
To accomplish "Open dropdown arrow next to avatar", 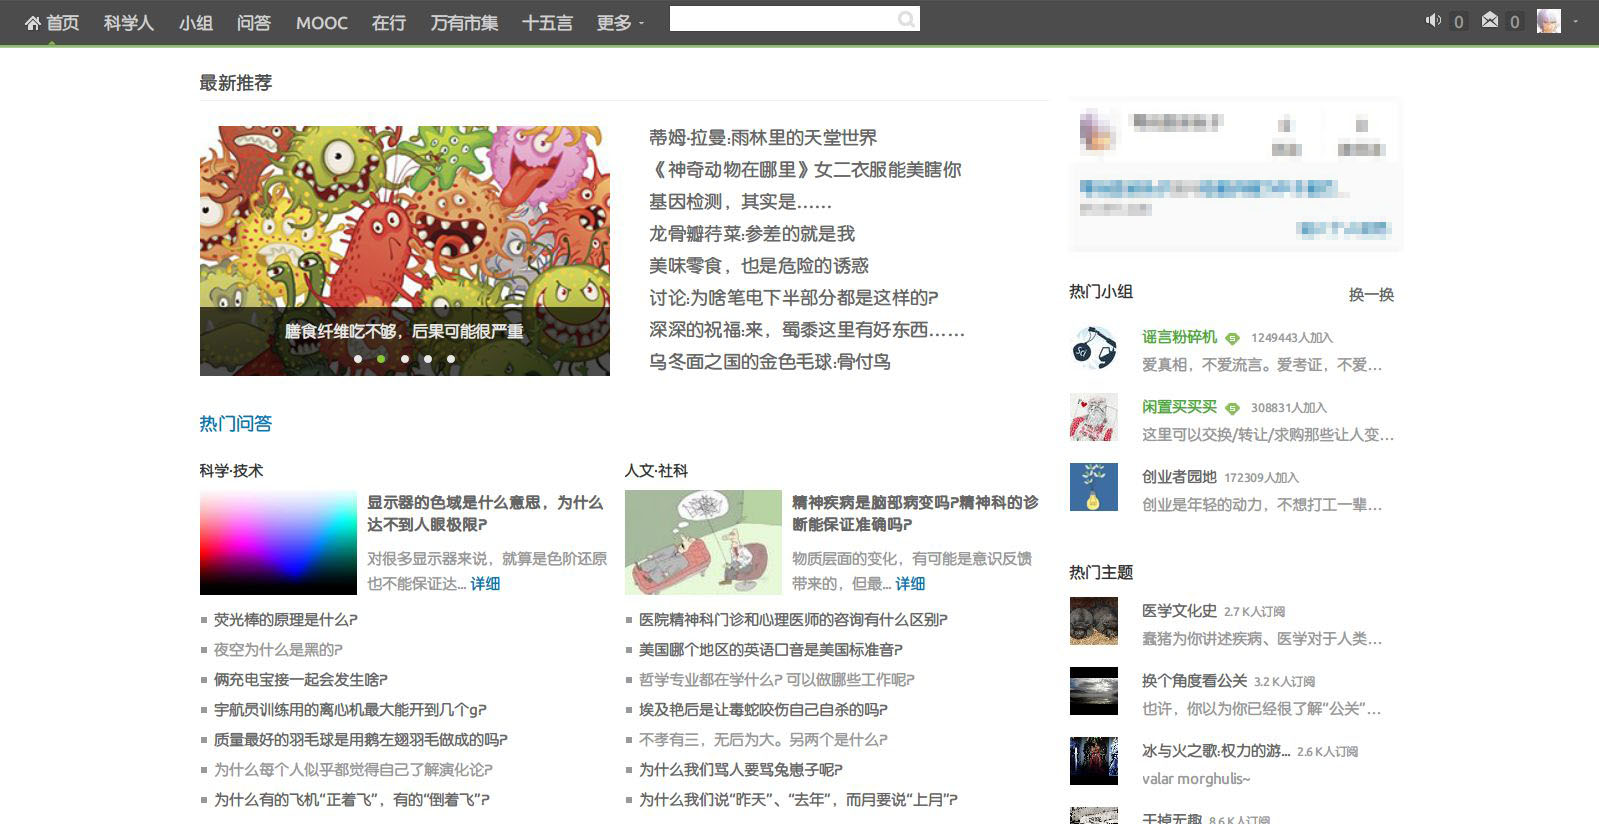I will pyautogui.click(x=1576, y=21).
